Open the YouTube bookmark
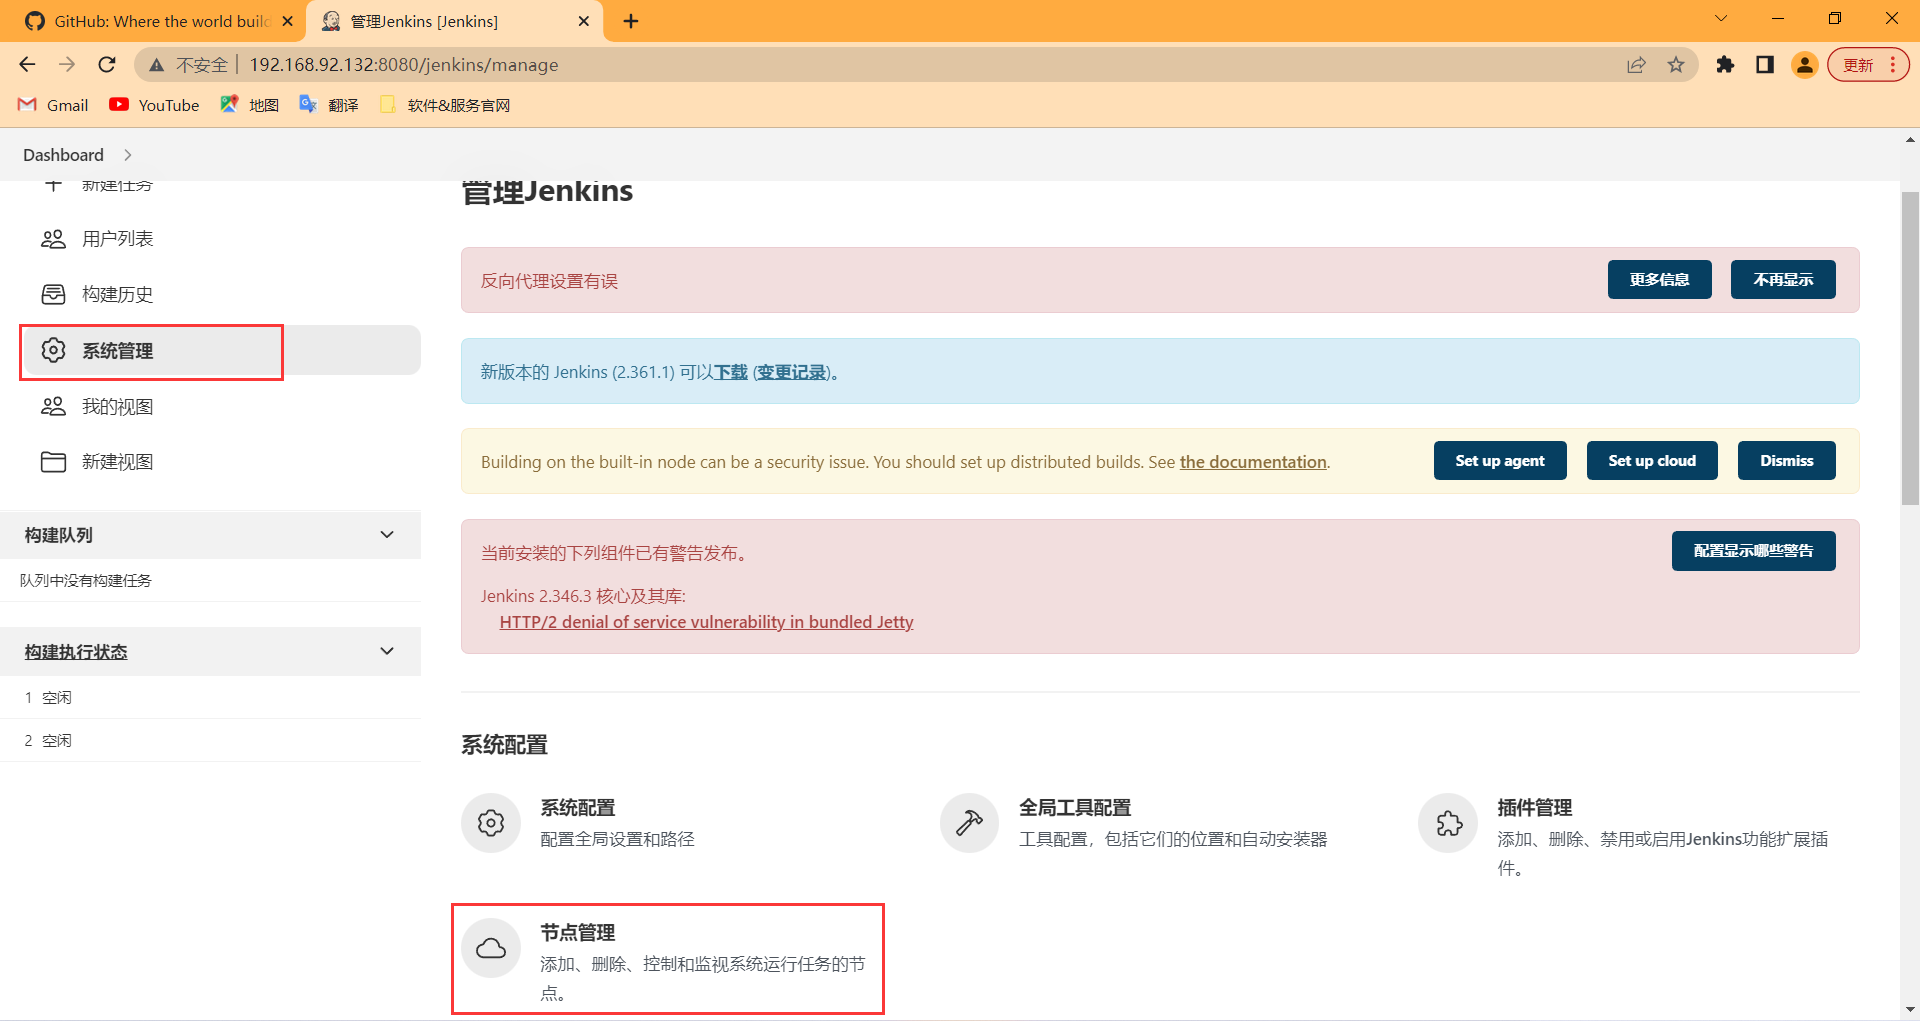This screenshot has width=1920, height=1021. click(154, 105)
